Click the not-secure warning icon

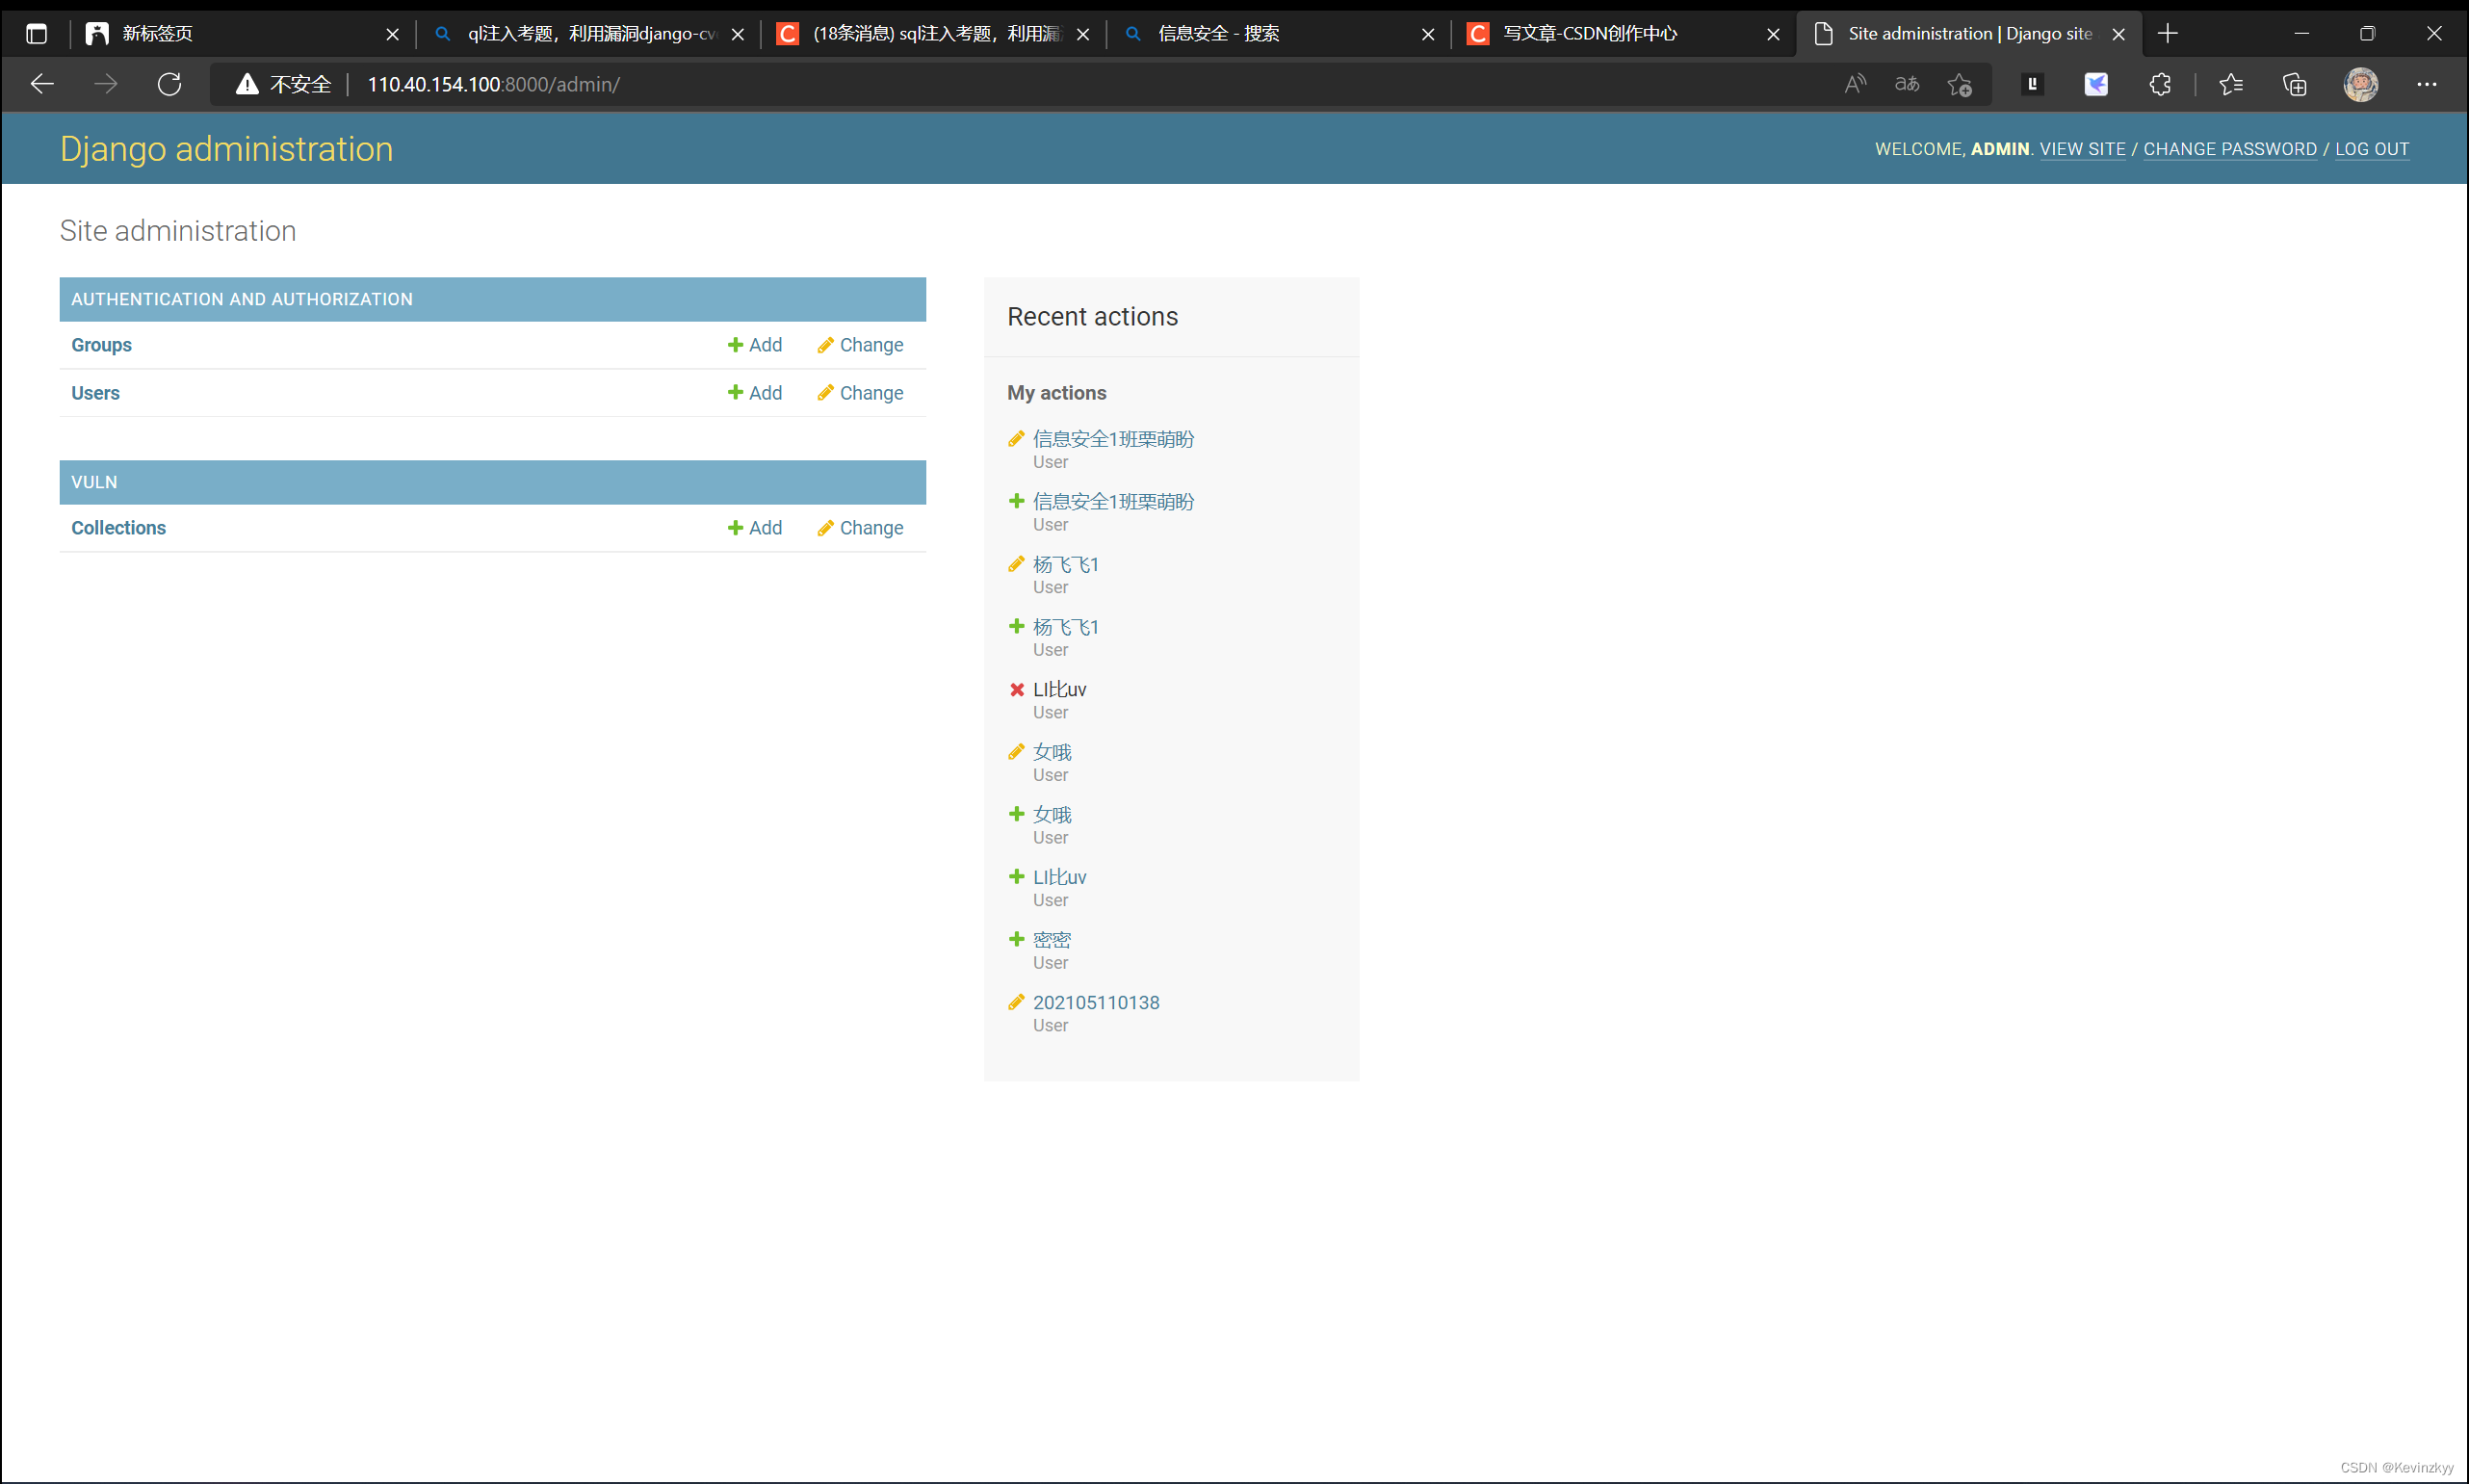pyautogui.click(x=247, y=84)
